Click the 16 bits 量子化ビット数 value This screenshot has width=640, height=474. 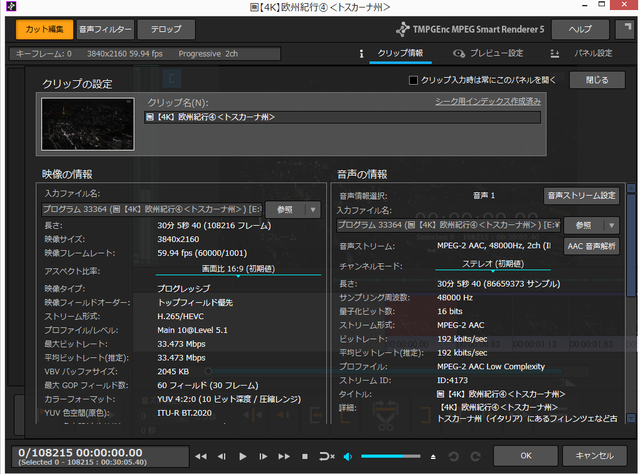click(x=450, y=312)
